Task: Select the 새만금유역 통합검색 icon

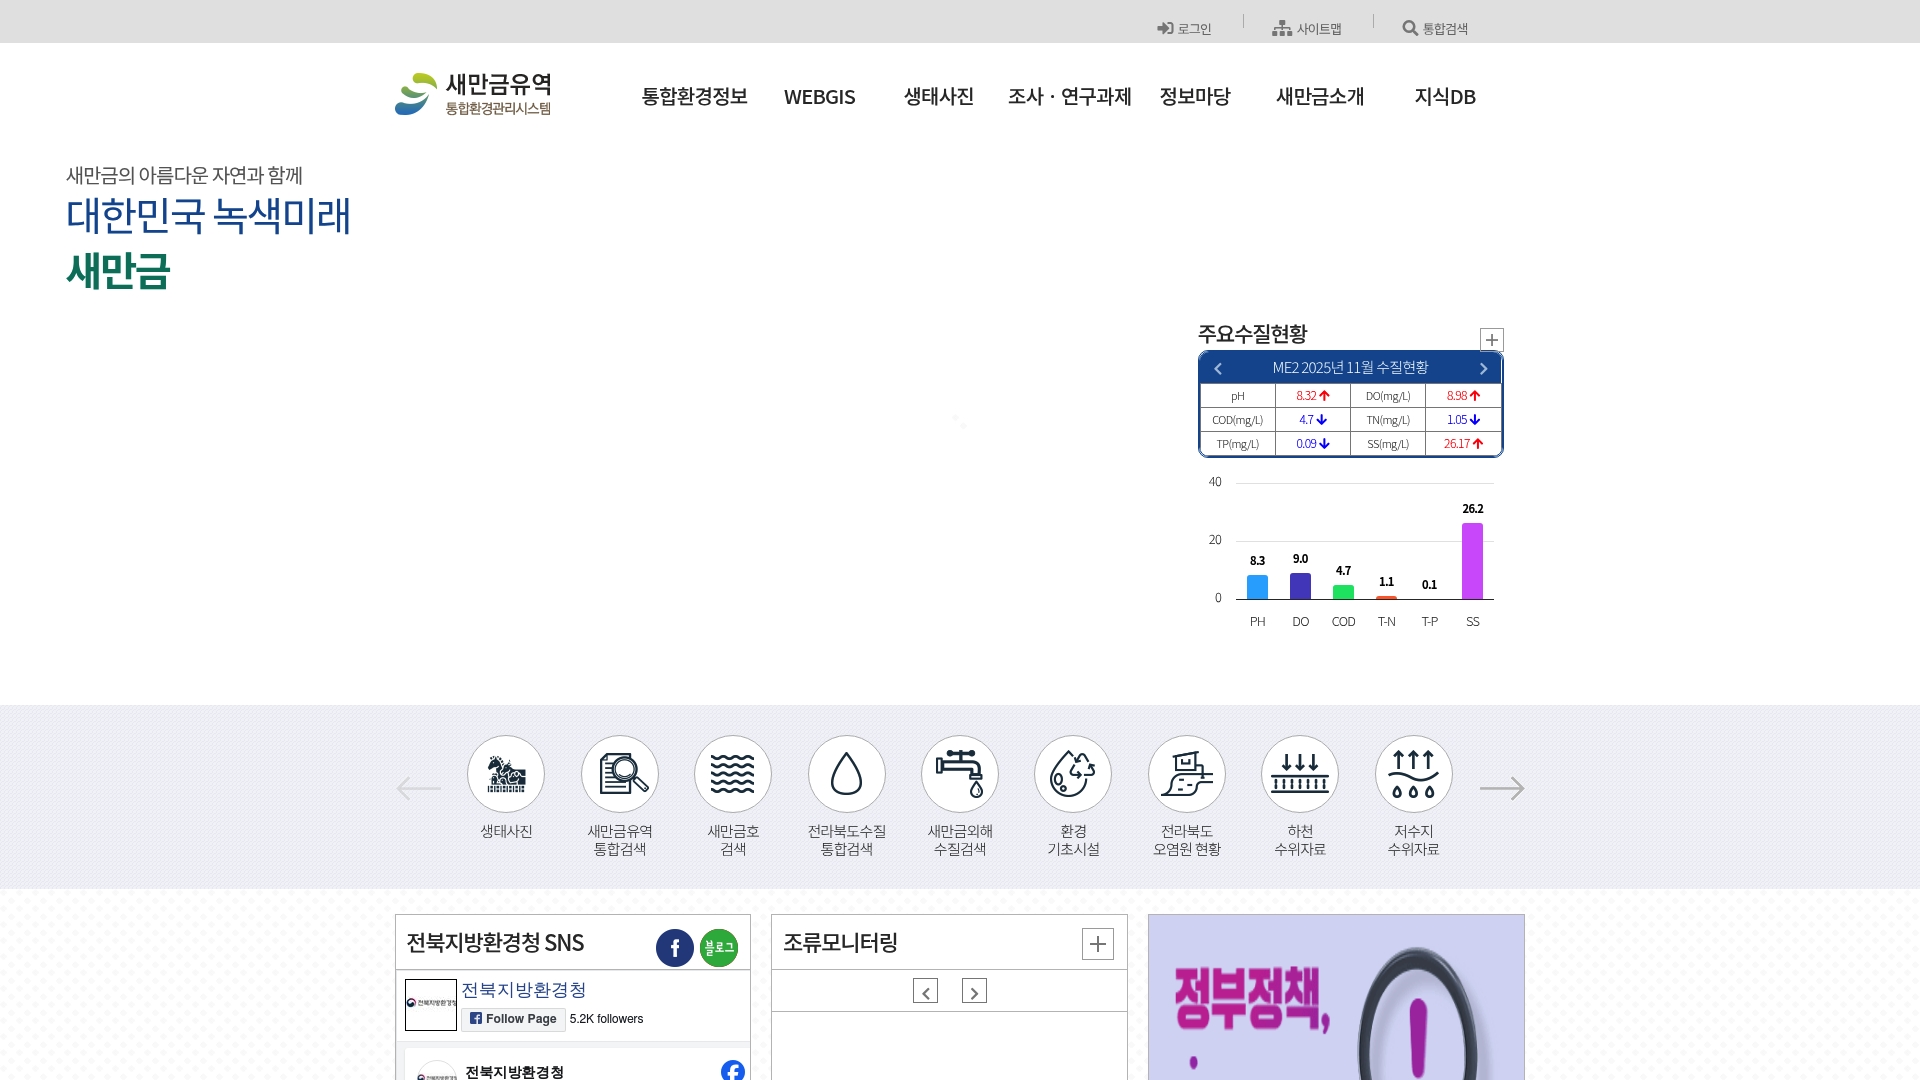Action: (x=619, y=774)
